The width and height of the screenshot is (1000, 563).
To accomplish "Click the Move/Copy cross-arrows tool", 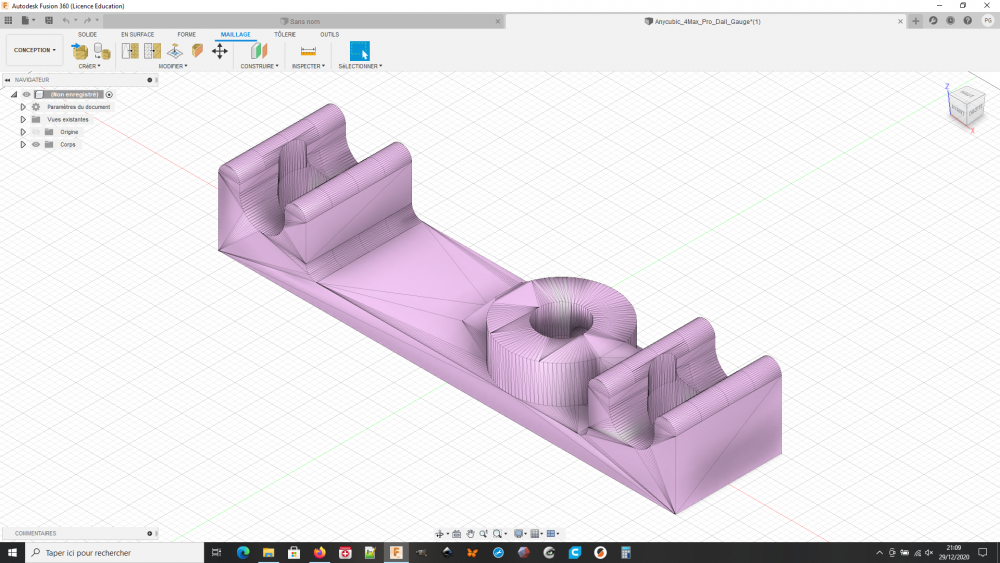I will pyautogui.click(x=220, y=50).
